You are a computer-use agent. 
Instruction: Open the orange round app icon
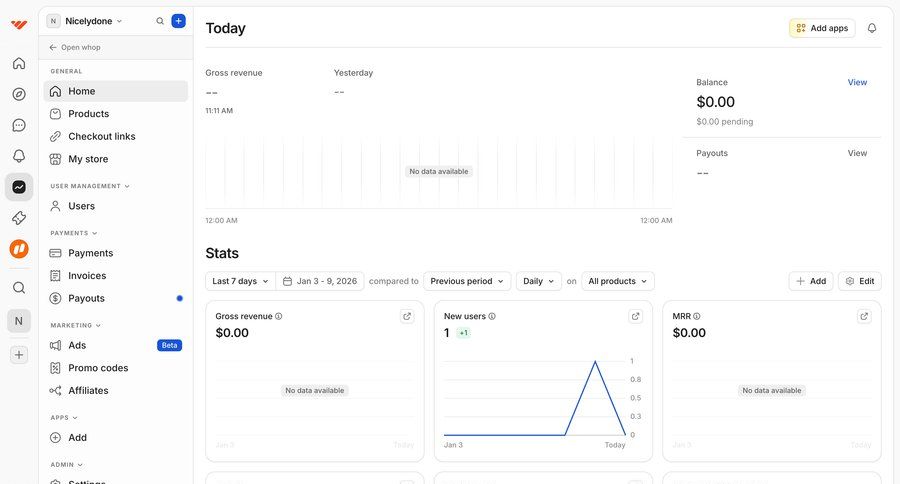pos(19,249)
